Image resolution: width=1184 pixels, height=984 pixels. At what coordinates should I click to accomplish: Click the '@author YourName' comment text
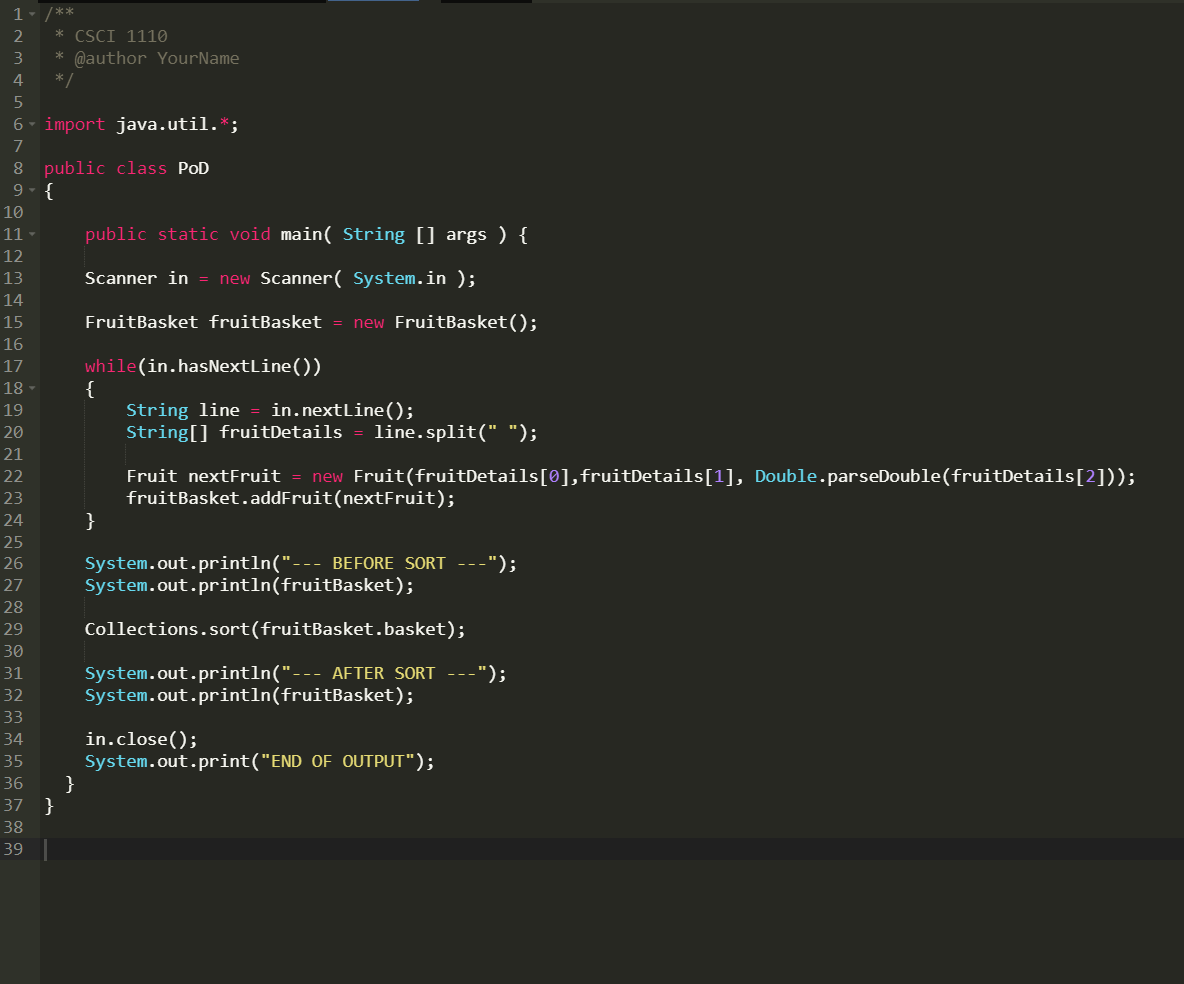coord(156,58)
